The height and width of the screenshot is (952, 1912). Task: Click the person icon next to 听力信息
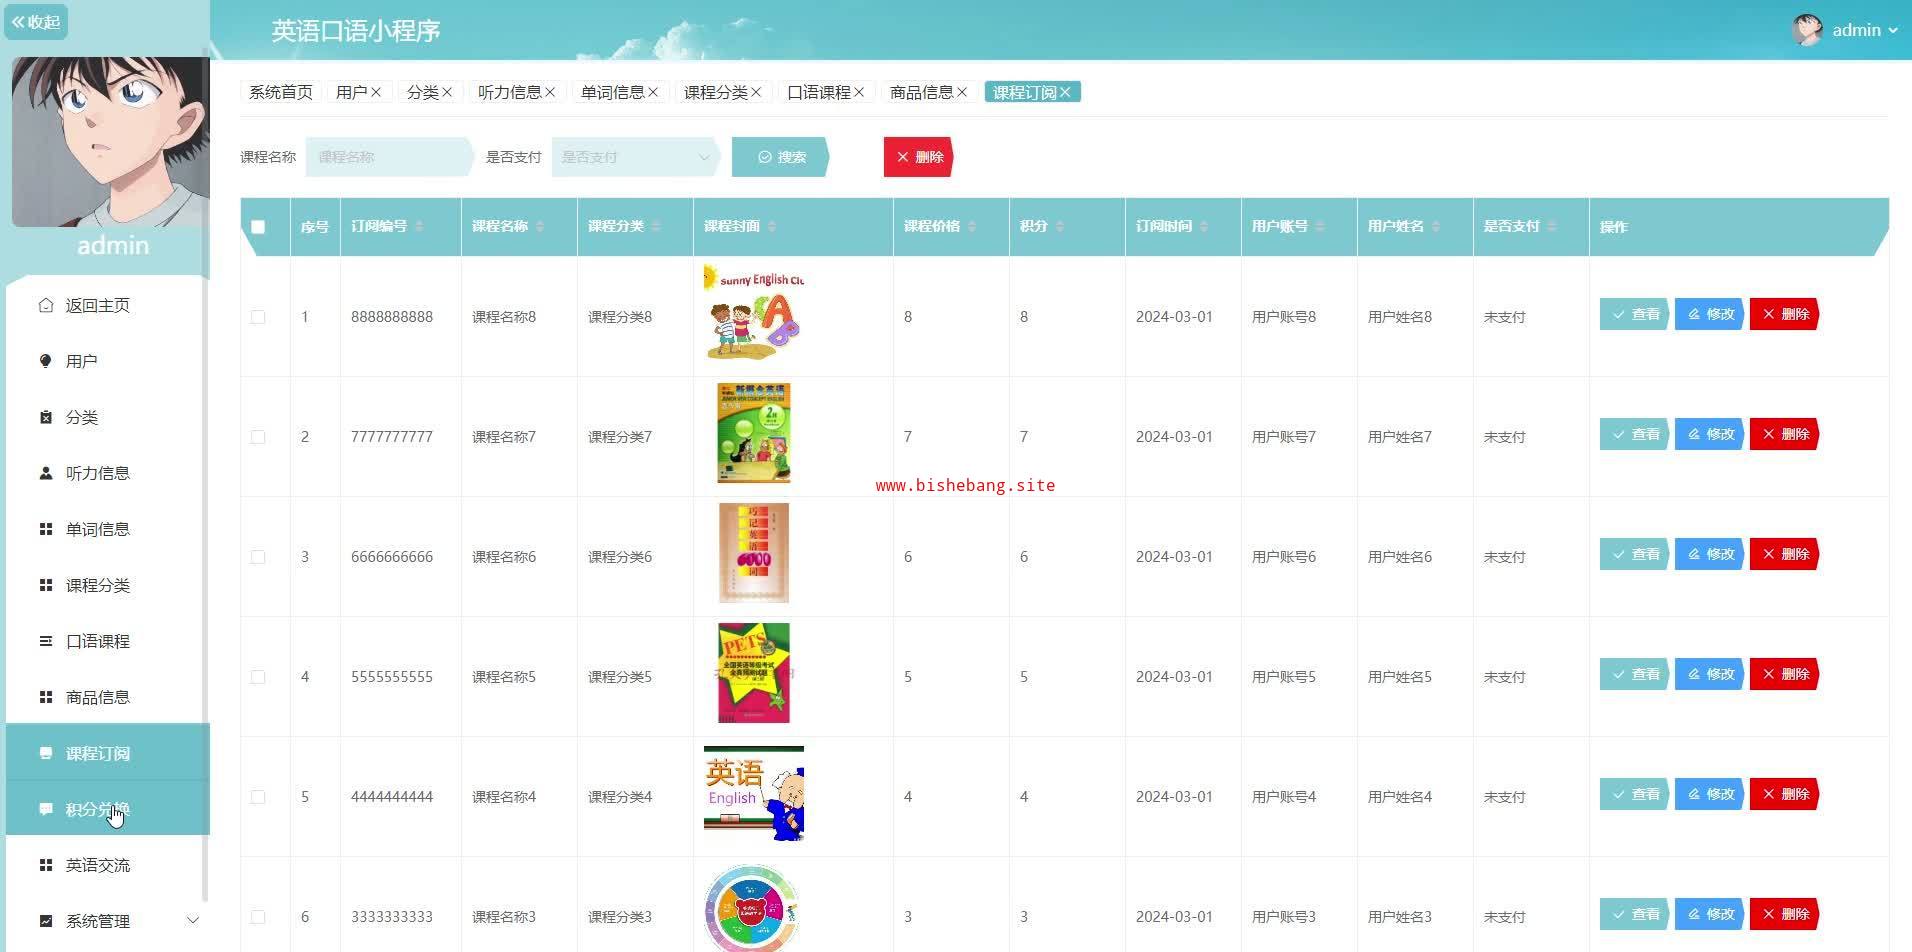tap(45, 473)
